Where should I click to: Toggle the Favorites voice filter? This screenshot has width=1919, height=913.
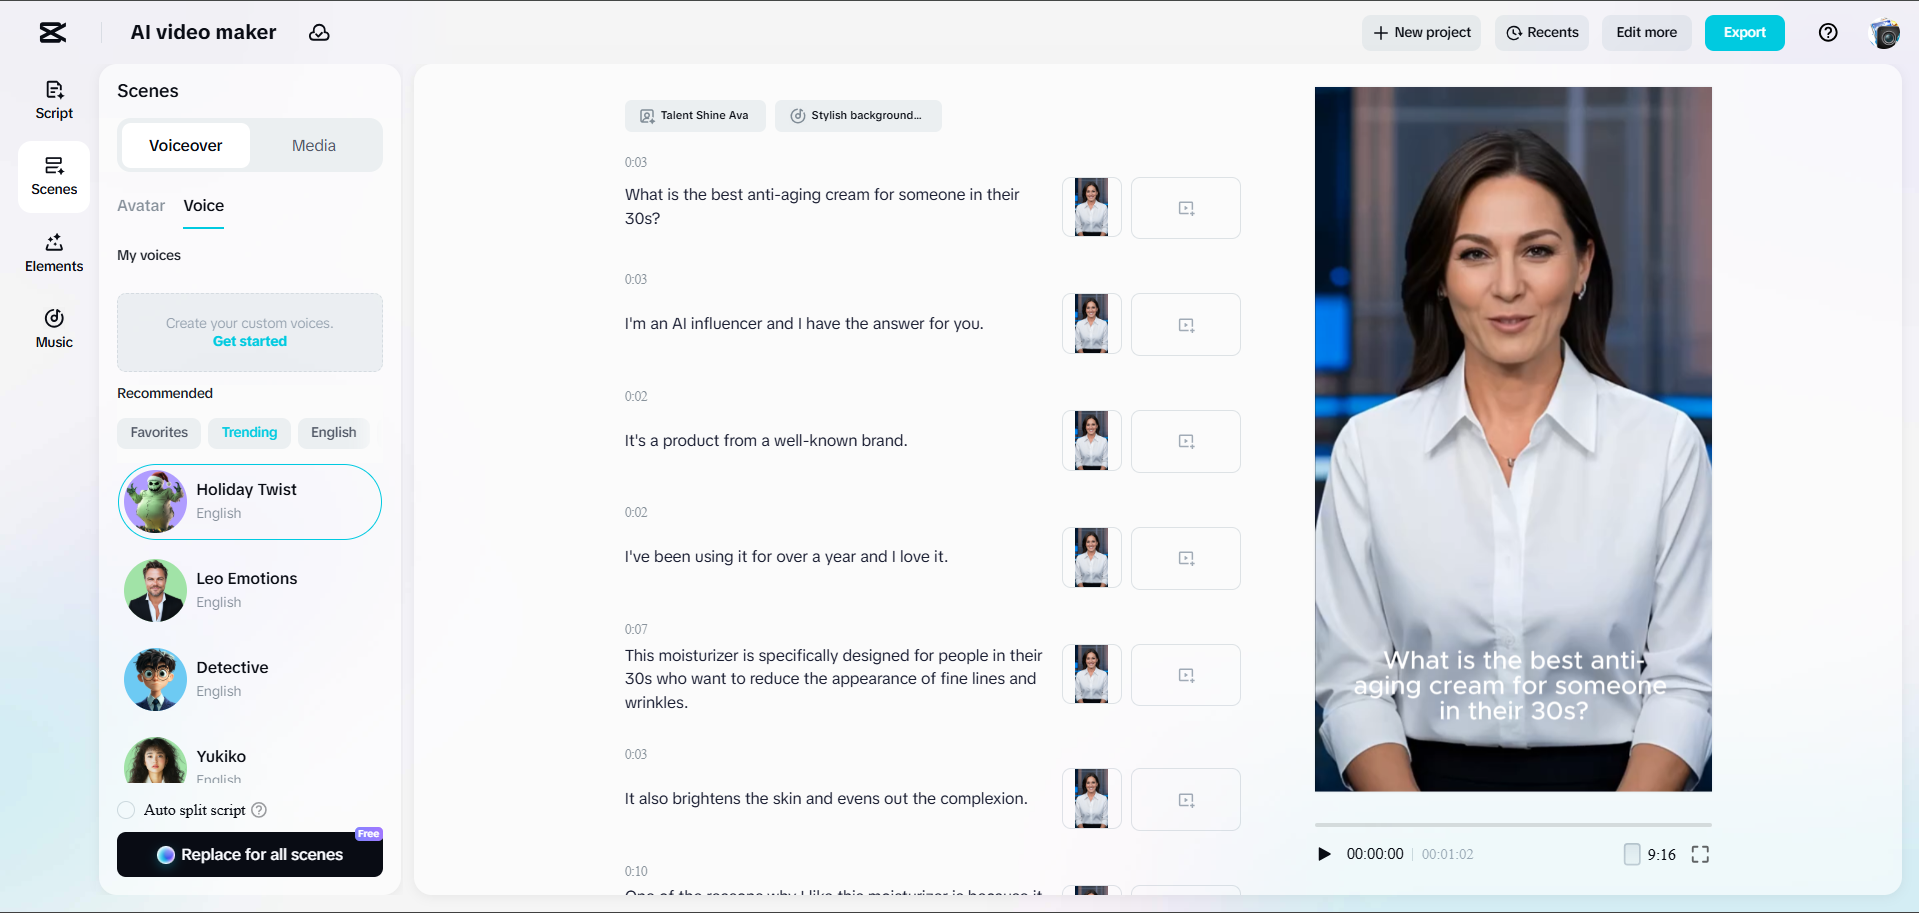pos(158,433)
